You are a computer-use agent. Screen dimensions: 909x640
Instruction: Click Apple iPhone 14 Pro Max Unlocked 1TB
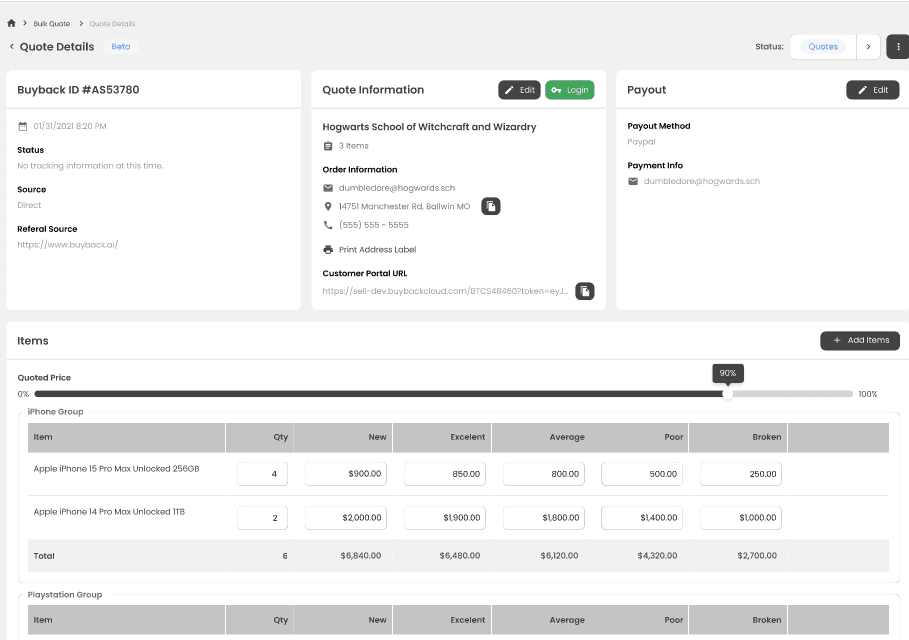[x=109, y=512]
